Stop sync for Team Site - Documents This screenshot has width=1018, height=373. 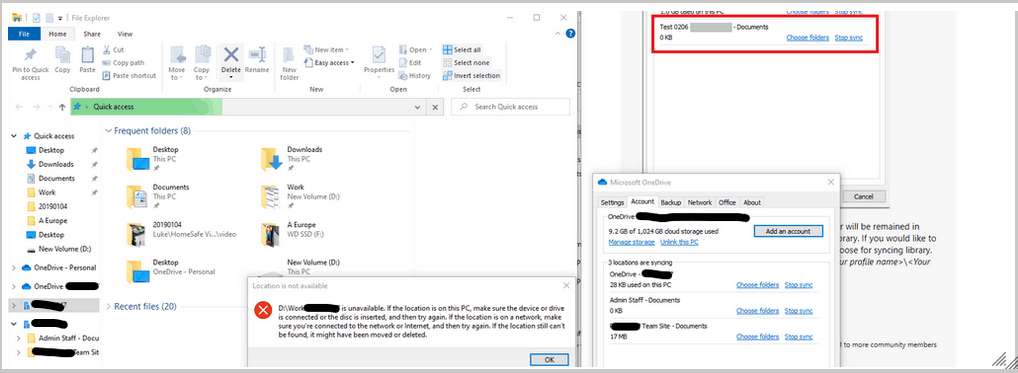point(799,337)
